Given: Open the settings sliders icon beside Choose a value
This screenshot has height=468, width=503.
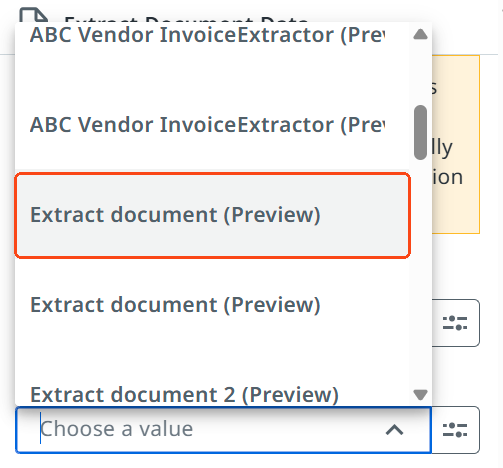Looking at the screenshot, I should click(455, 430).
